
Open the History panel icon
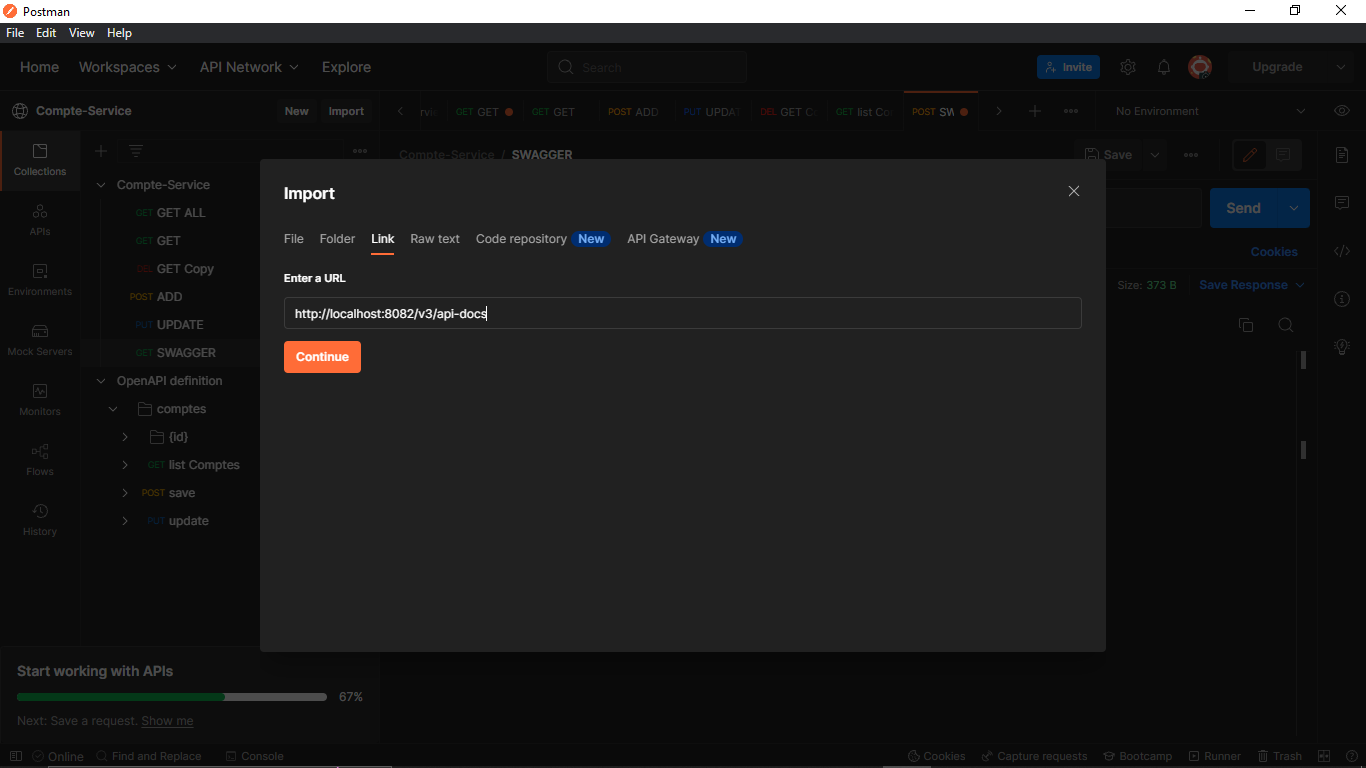(40, 518)
